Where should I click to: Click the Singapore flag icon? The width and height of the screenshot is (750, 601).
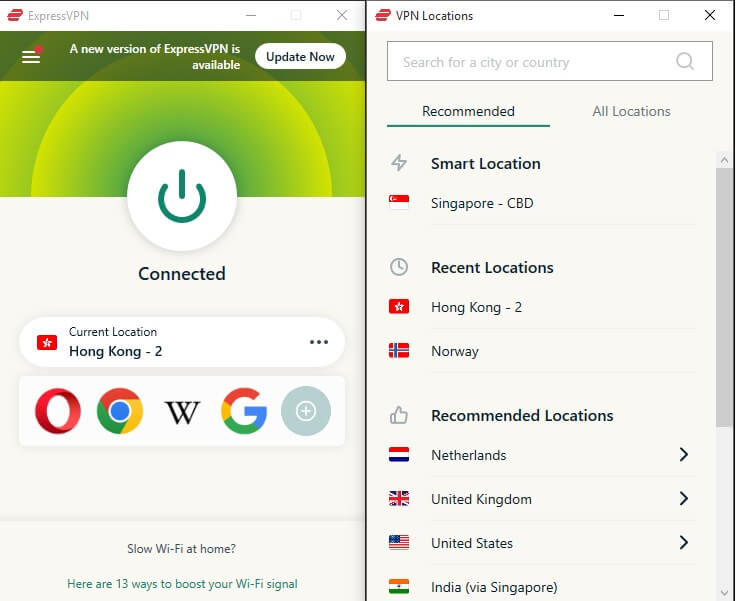399,202
